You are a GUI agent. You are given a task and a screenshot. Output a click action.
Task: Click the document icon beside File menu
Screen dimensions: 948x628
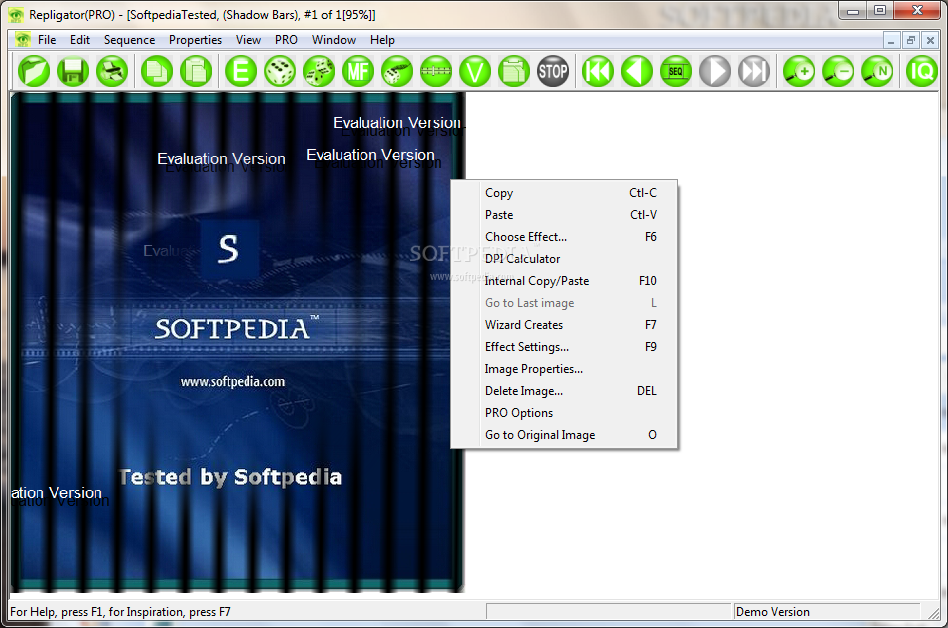pos(23,40)
